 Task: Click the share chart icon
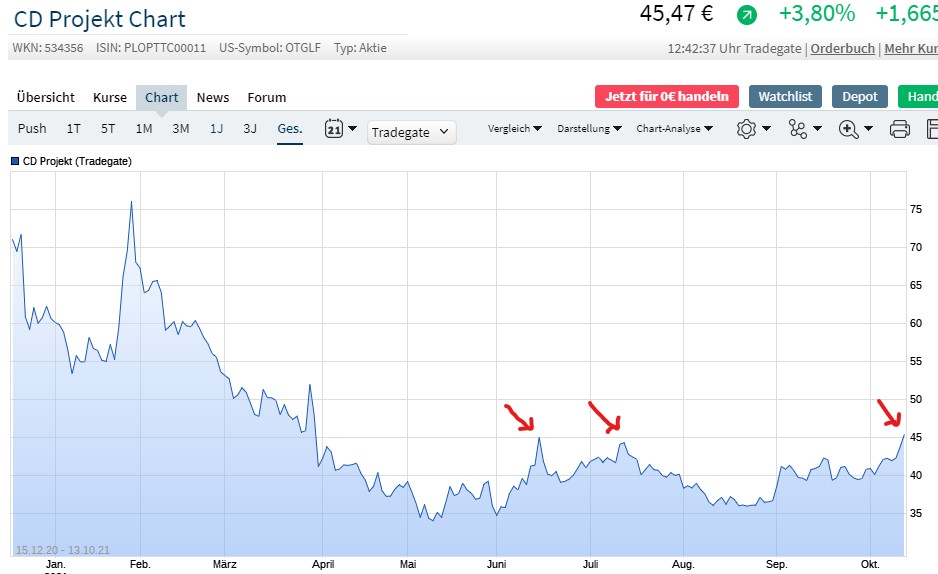(797, 129)
